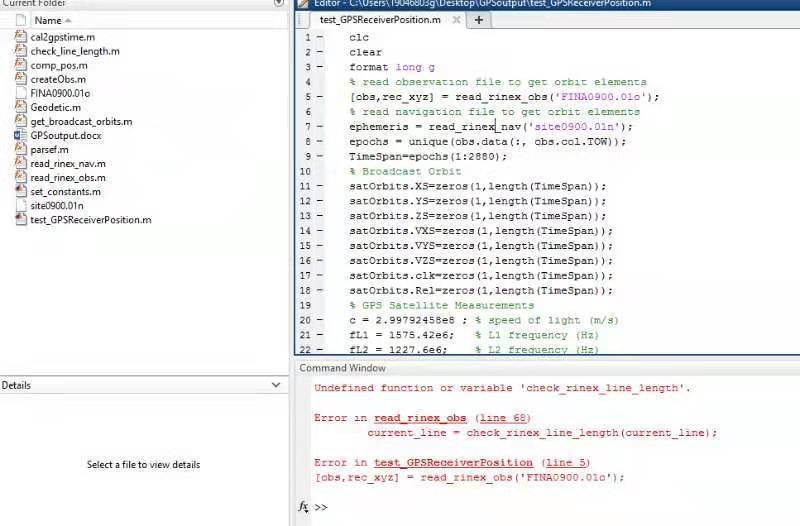
Task: Switch to test_GPSReceiverPosition.m editor tab
Action: pos(380,20)
